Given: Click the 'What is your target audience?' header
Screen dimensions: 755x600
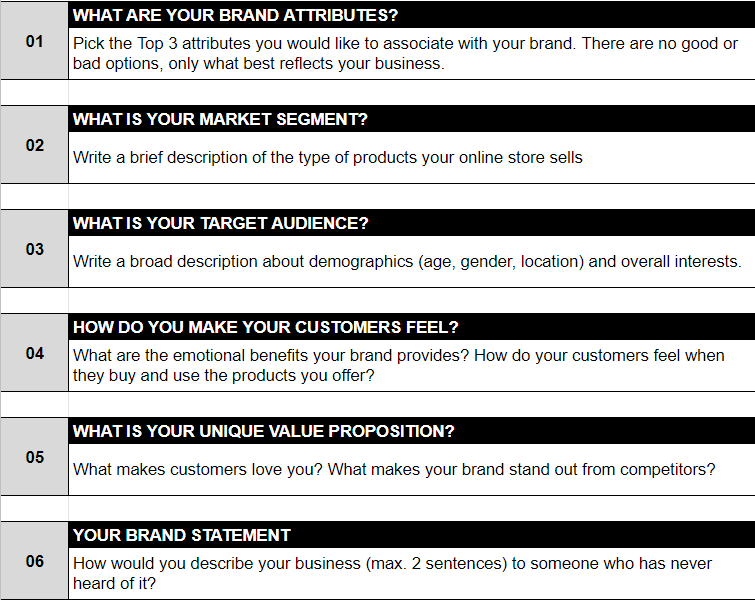Looking at the screenshot, I should pyautogui.click(x=412, y=223).
